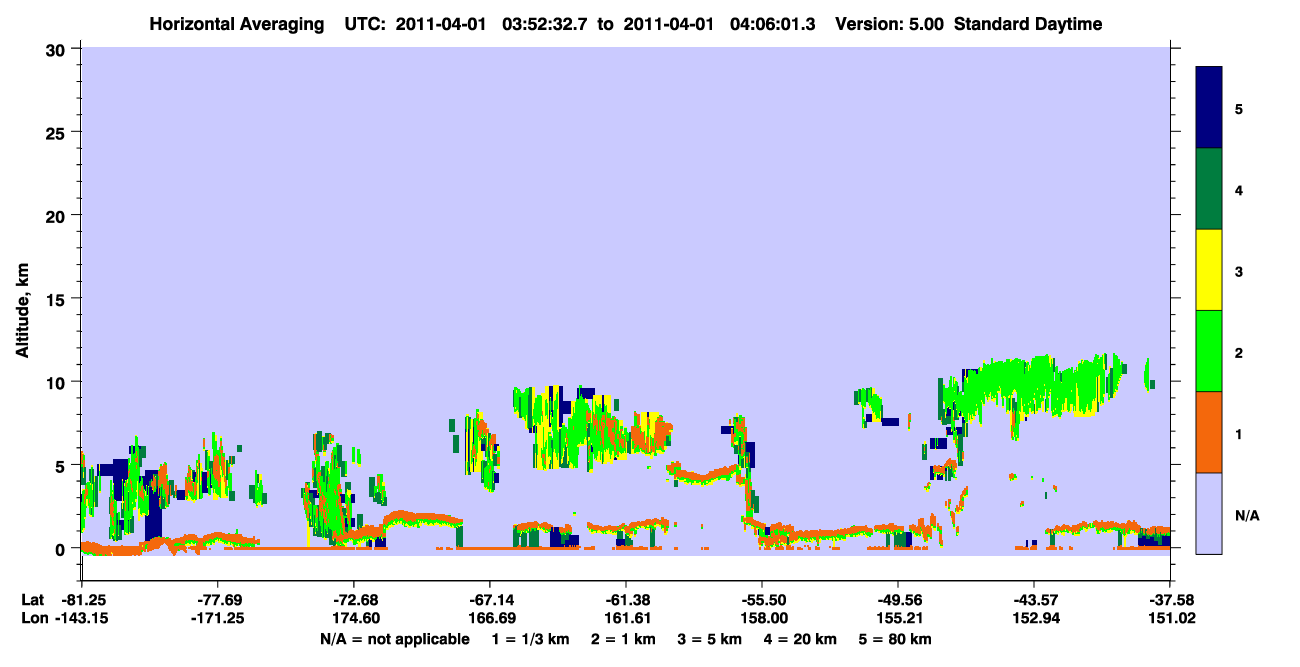Viewport: 1300px width, 667px height.
Task: Click latitude value -61.38
Action: (x=626, y=600)
